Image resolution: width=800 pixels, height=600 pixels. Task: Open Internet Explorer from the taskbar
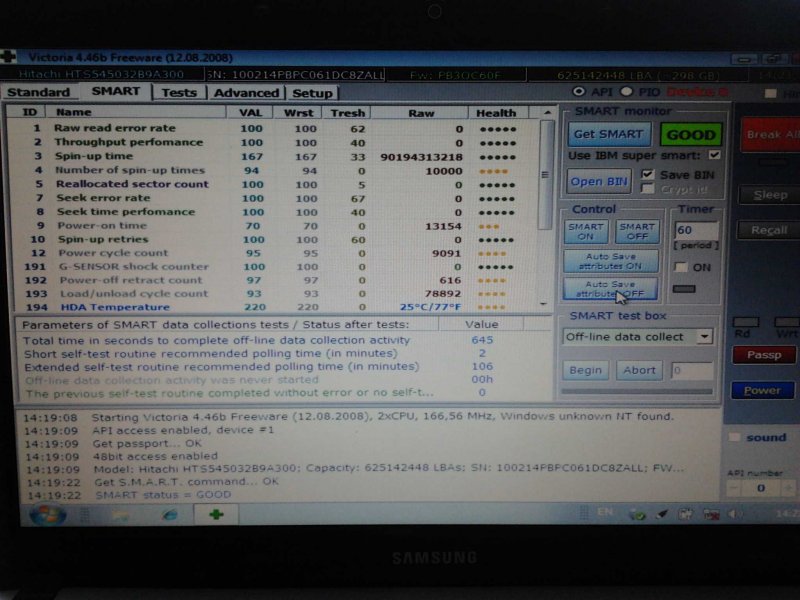(x=169, y=515)
